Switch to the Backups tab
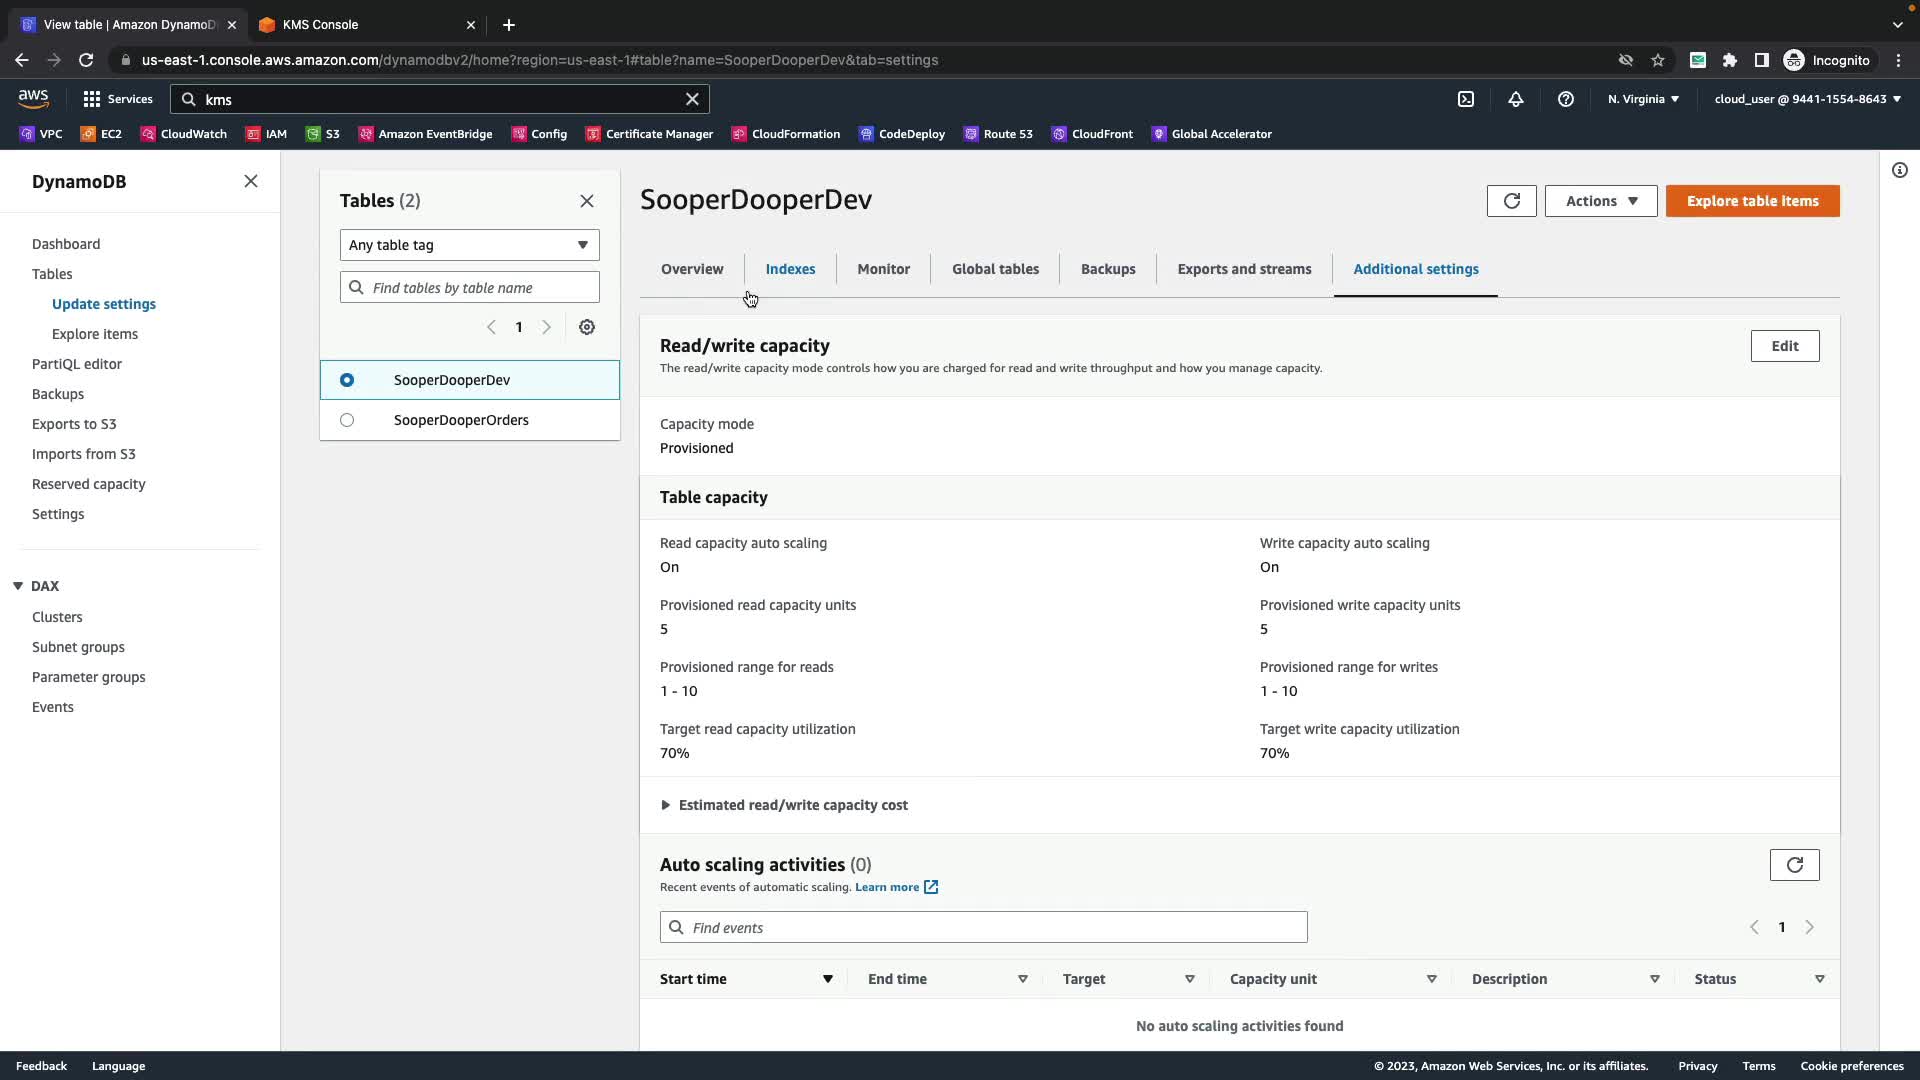1920x1080 pixels. pyautogui.click(x=1107, y=269)
